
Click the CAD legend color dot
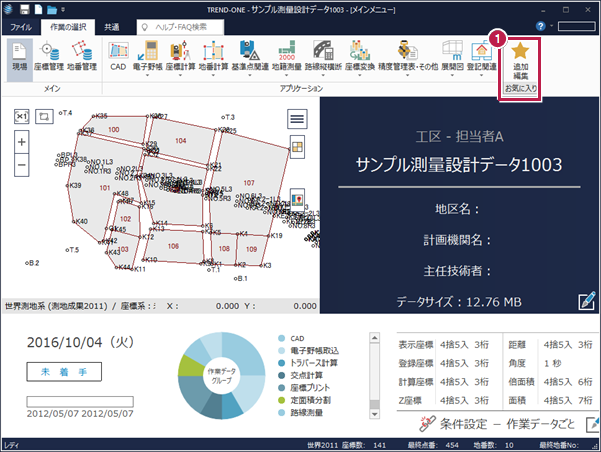(282, 338)
